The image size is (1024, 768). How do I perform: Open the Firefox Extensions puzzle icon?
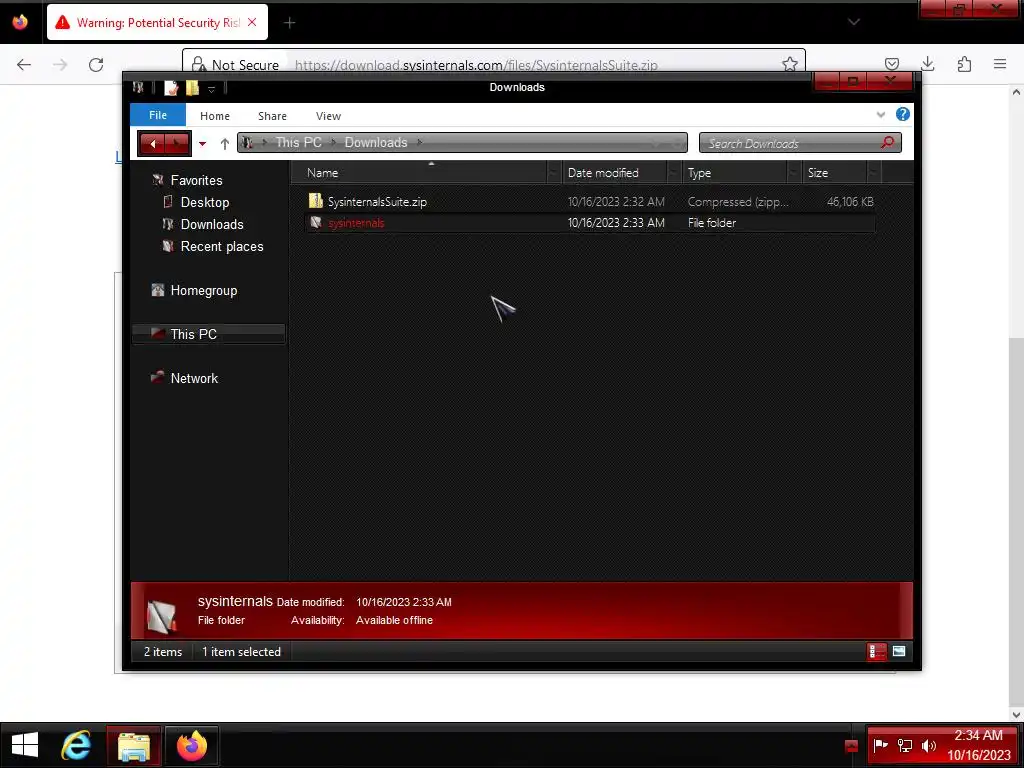964,64
